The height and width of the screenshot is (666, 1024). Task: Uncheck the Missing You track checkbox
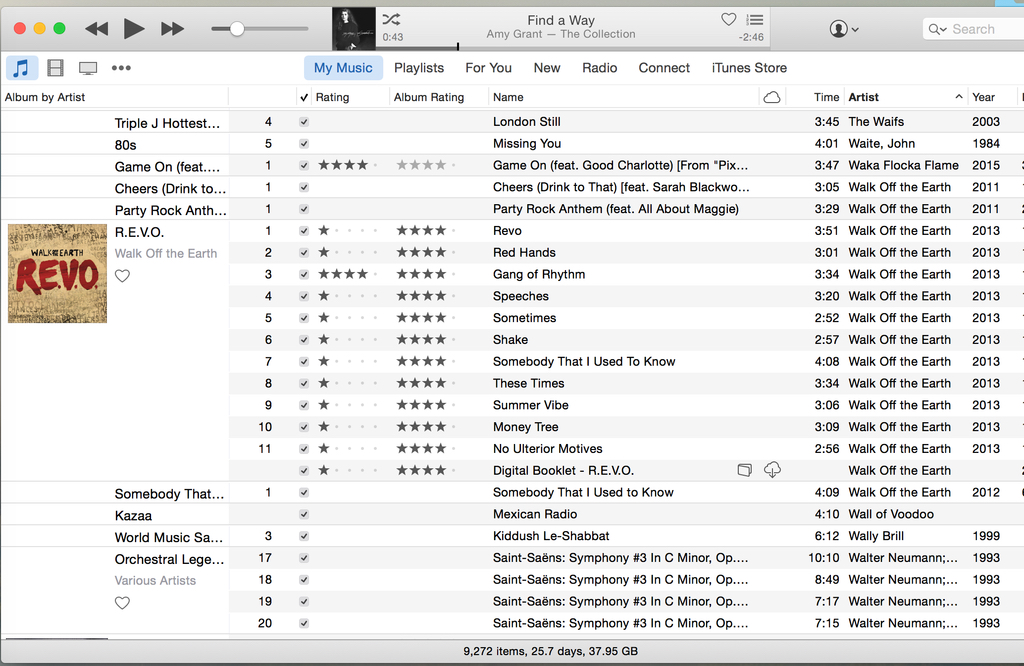pos(304,144)
